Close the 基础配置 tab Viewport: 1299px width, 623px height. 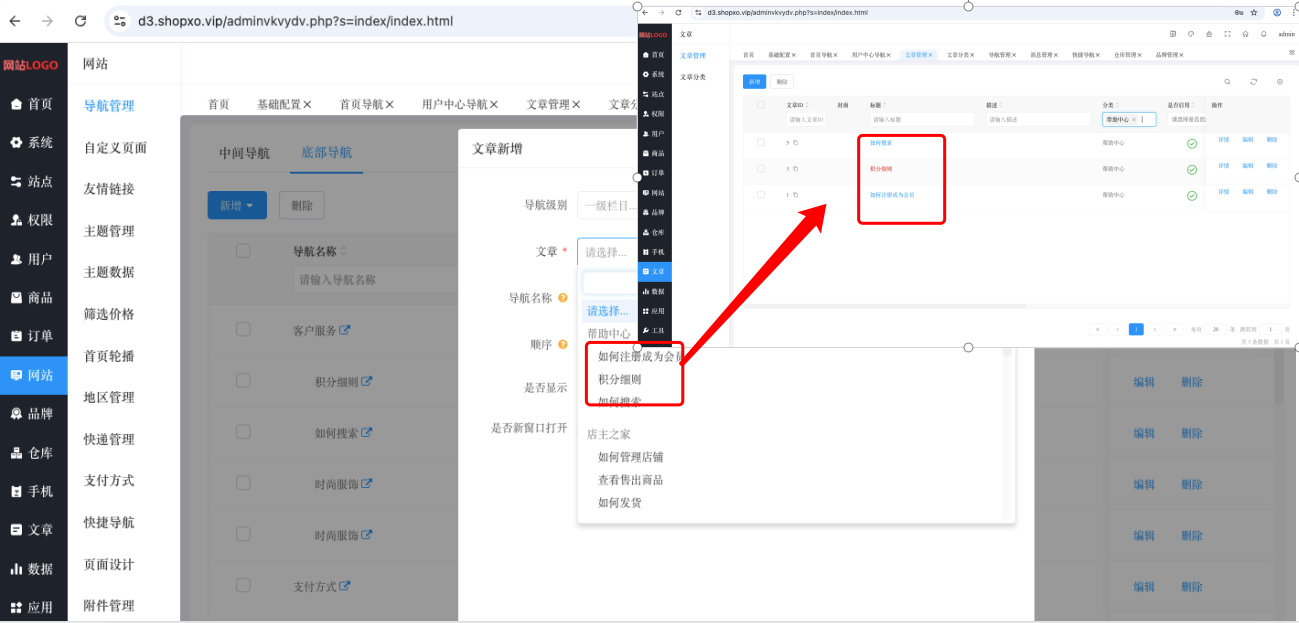tap(307, 104)
